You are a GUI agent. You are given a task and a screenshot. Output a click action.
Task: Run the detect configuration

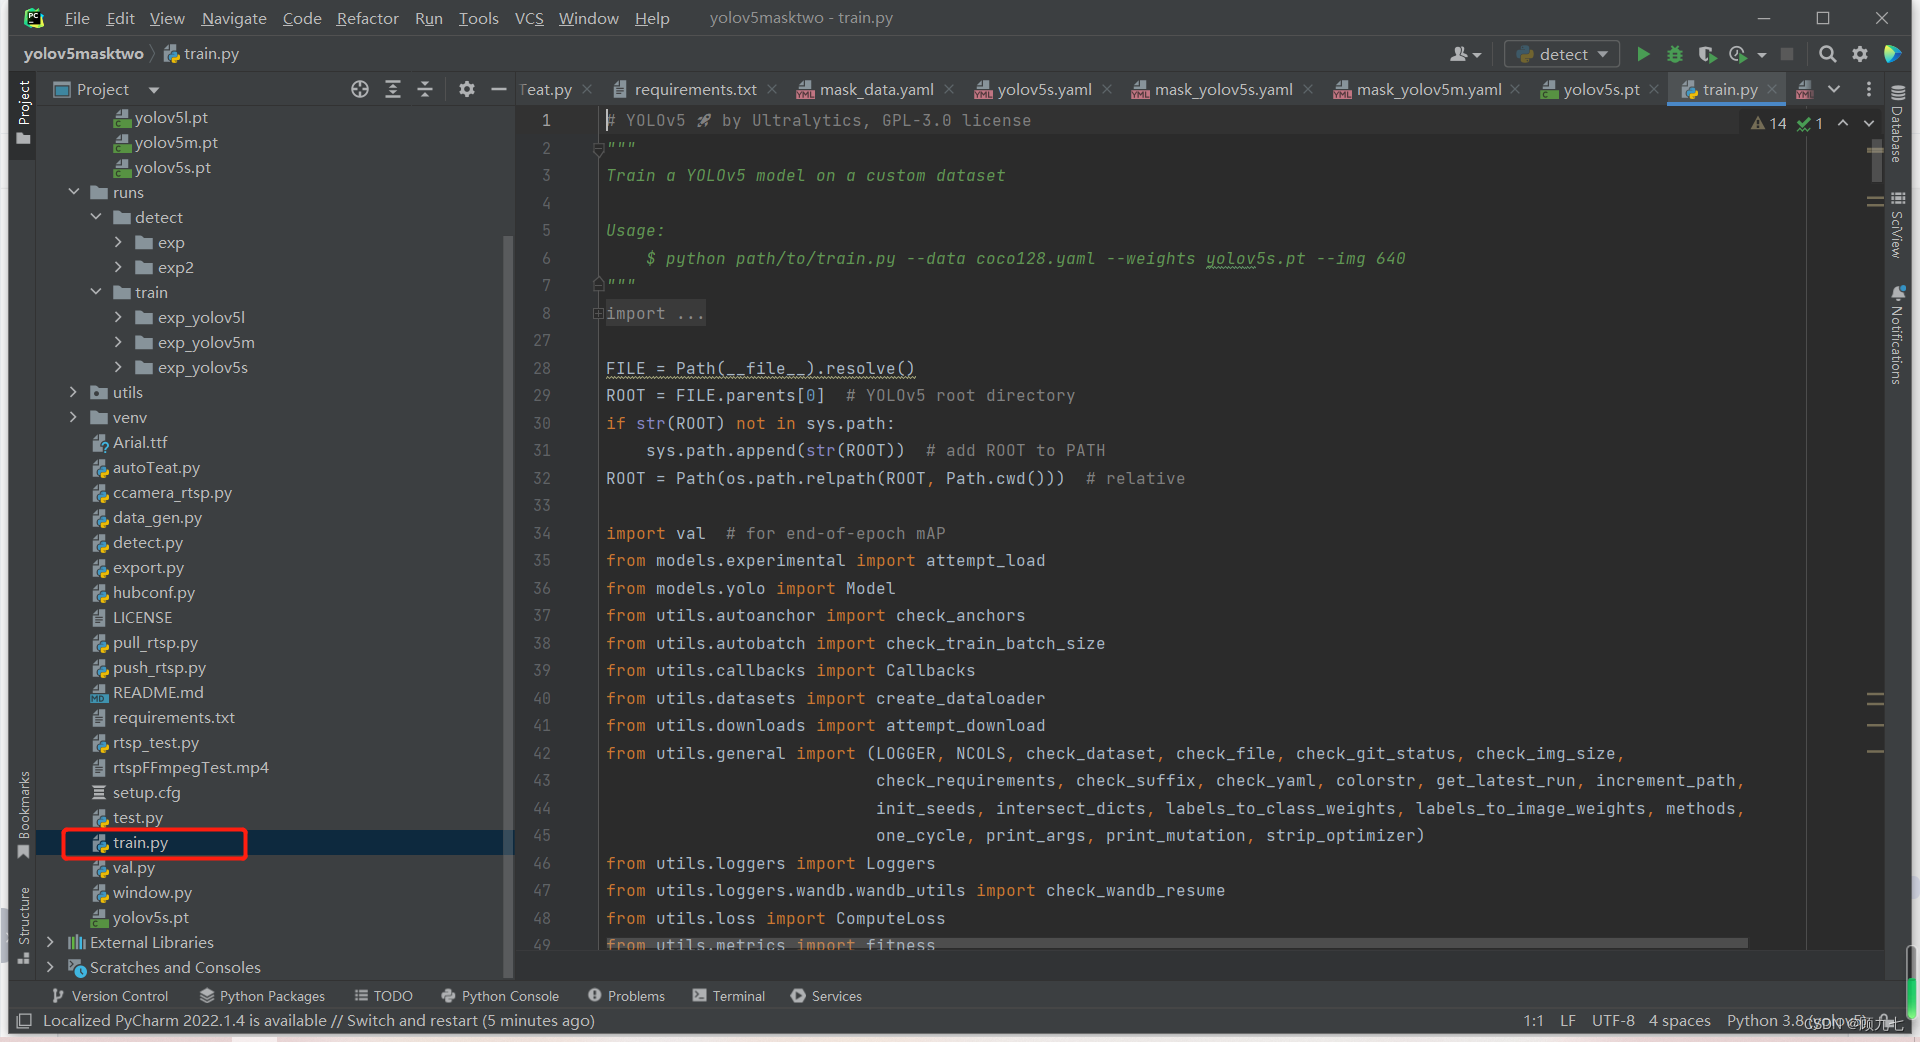pyautogui.click(x=1642, y=54)
